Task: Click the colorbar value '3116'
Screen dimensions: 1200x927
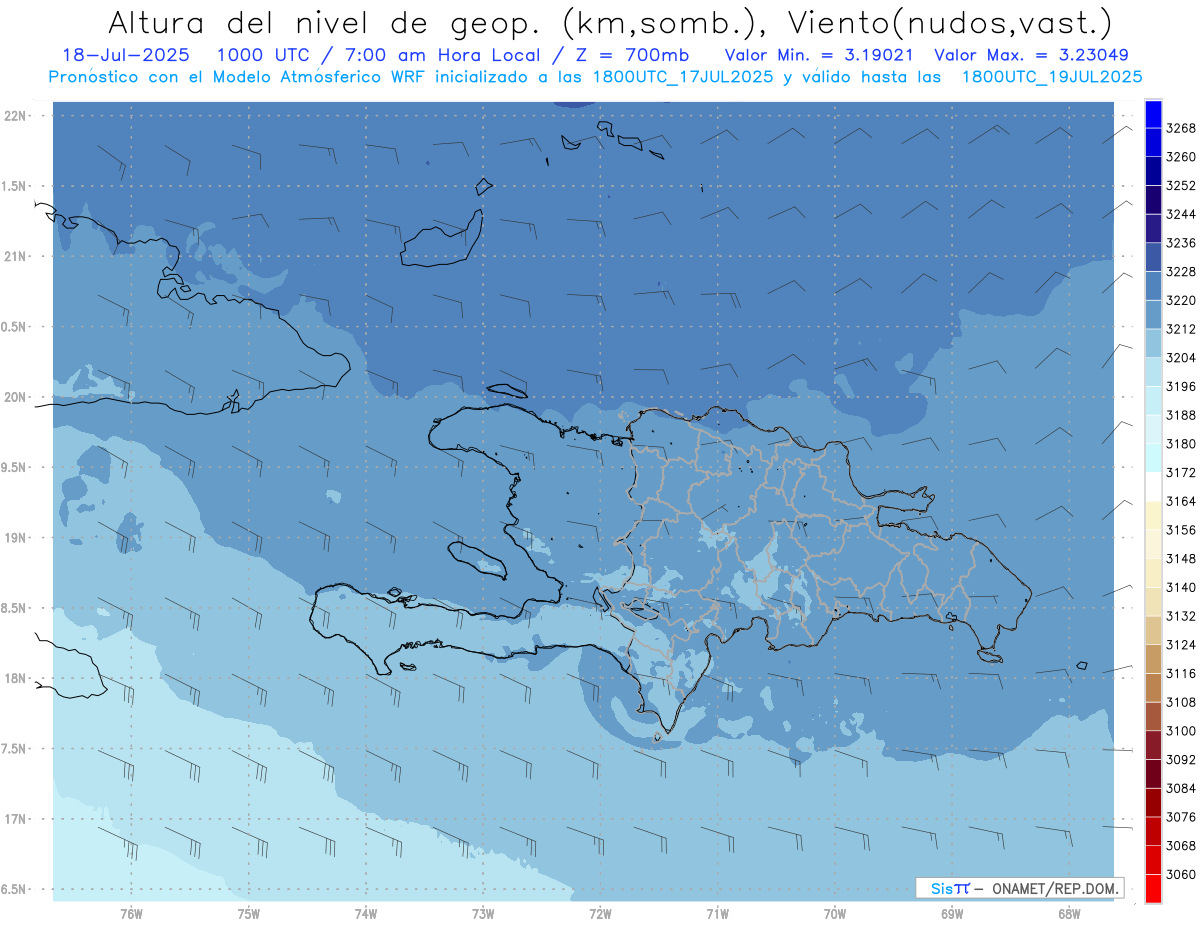Action: coord(1181,674)
